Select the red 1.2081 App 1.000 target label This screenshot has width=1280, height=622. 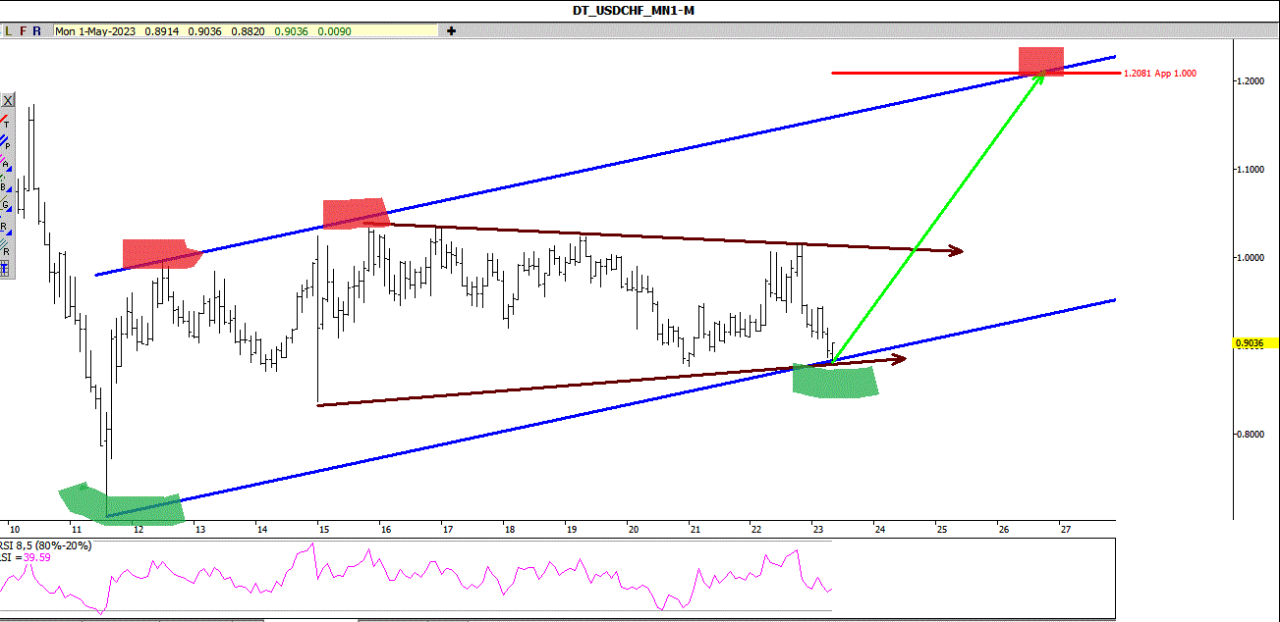point(1159,74)
